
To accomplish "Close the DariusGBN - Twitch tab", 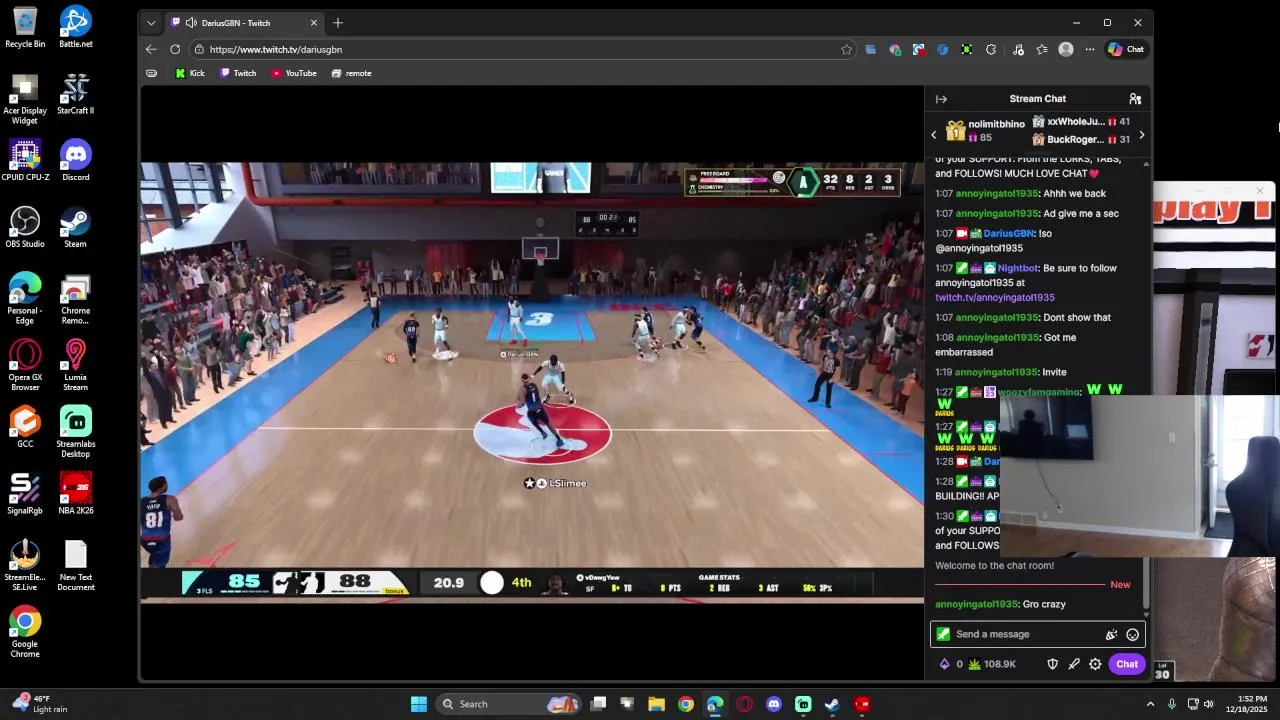I will (314, 23).
